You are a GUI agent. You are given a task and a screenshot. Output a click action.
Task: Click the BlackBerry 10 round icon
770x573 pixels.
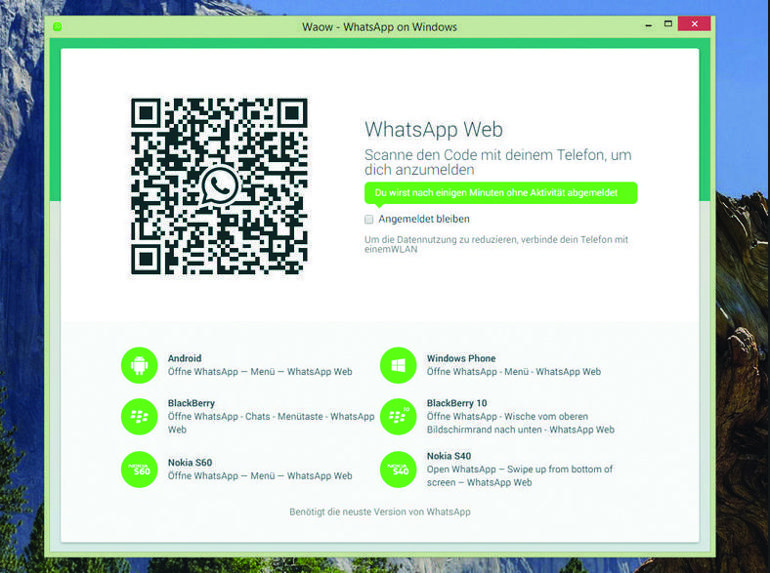click(x=398, y=416)
